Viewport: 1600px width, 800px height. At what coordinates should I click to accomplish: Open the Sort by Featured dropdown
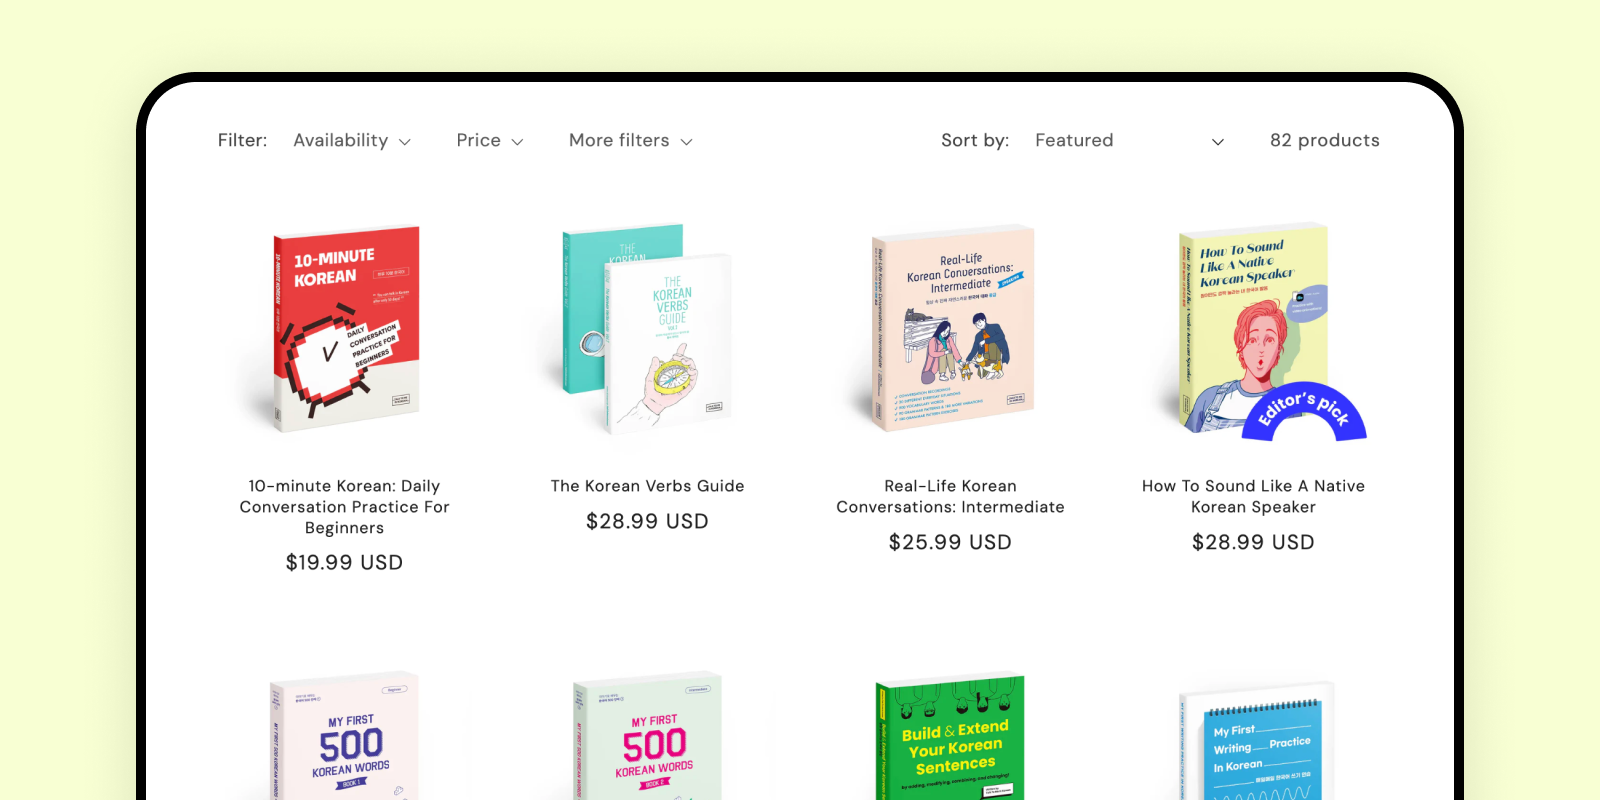[x=1129, y=141]
